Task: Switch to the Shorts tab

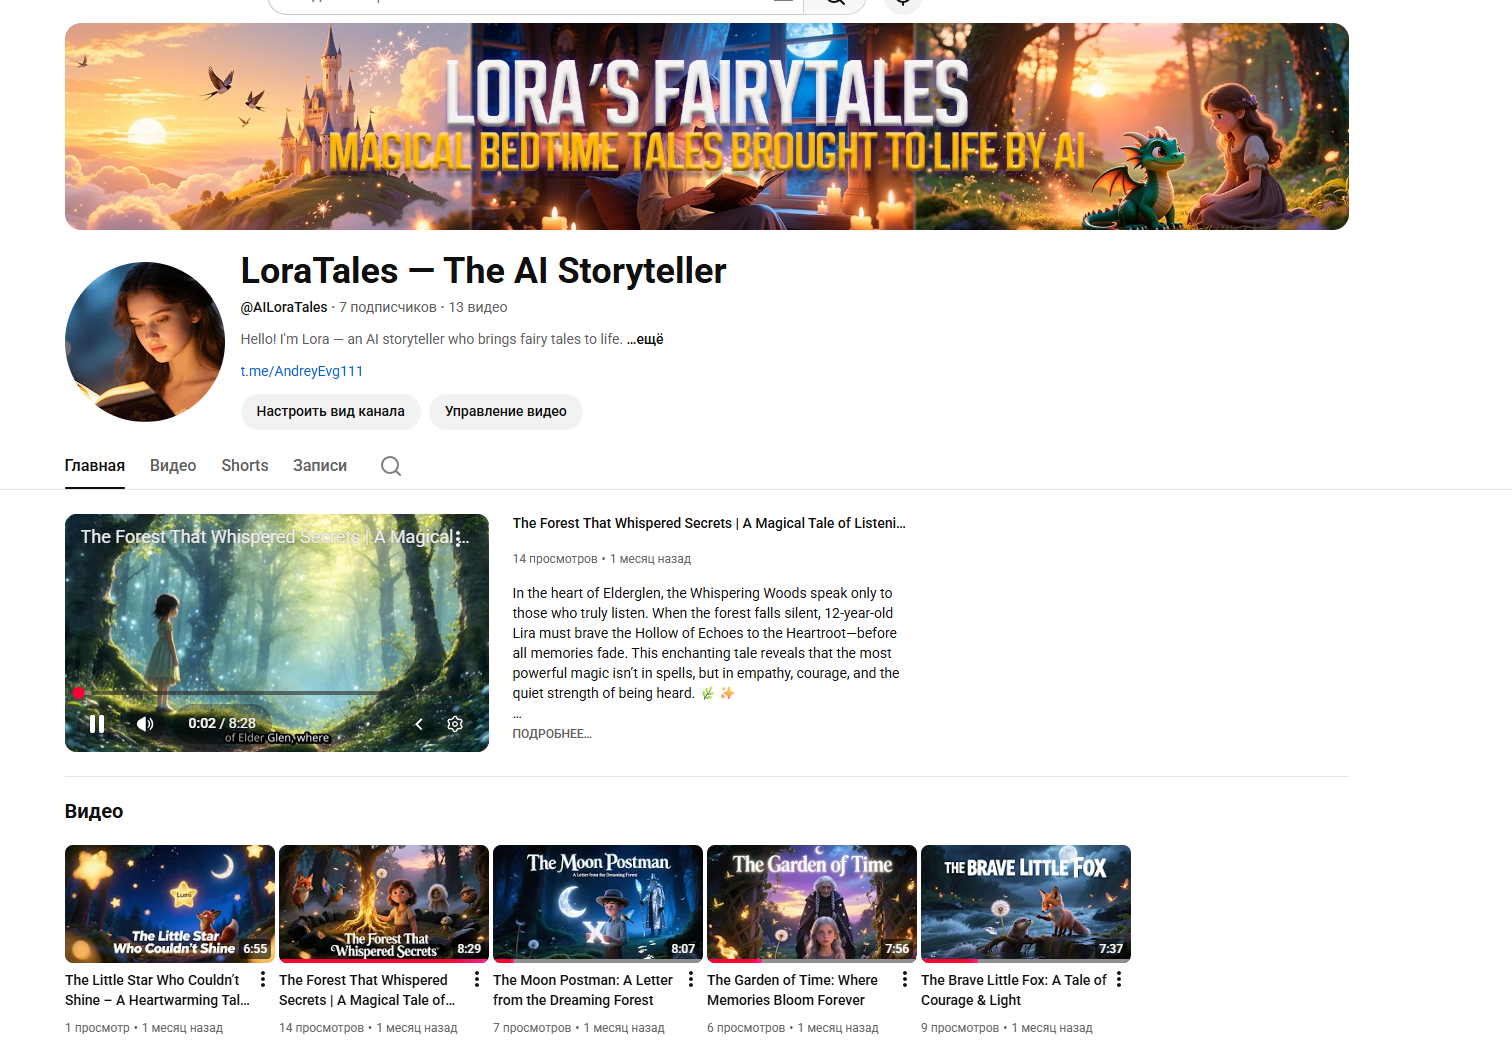Action: (244, 465)
